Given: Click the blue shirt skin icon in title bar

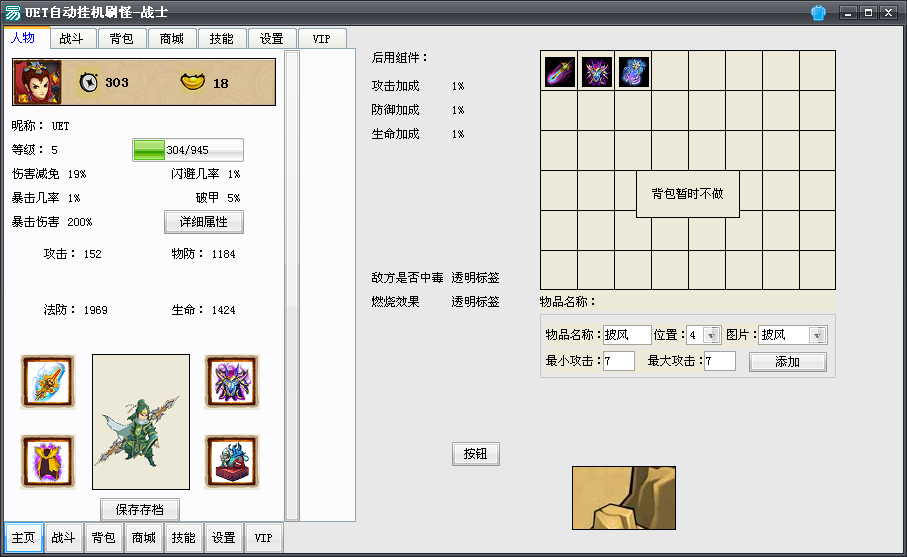Looking at the screenshot, I should (x=818, y=13).
